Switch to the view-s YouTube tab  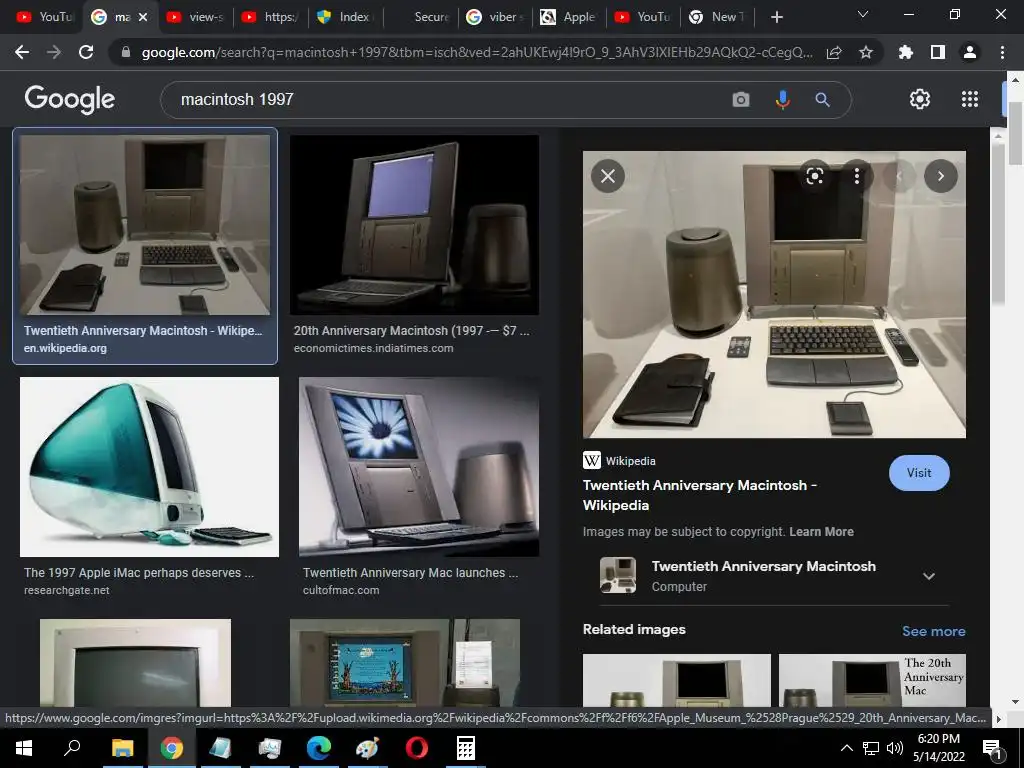(195, 17)
